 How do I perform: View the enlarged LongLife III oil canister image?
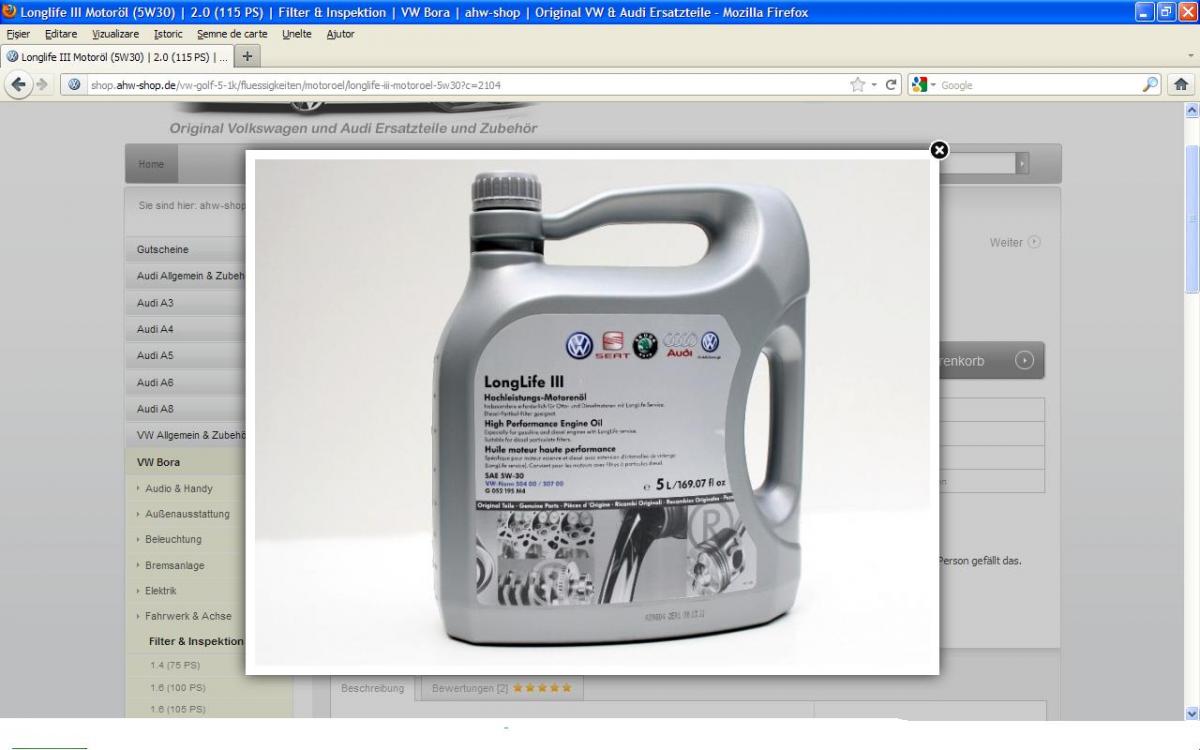[592, 412]
